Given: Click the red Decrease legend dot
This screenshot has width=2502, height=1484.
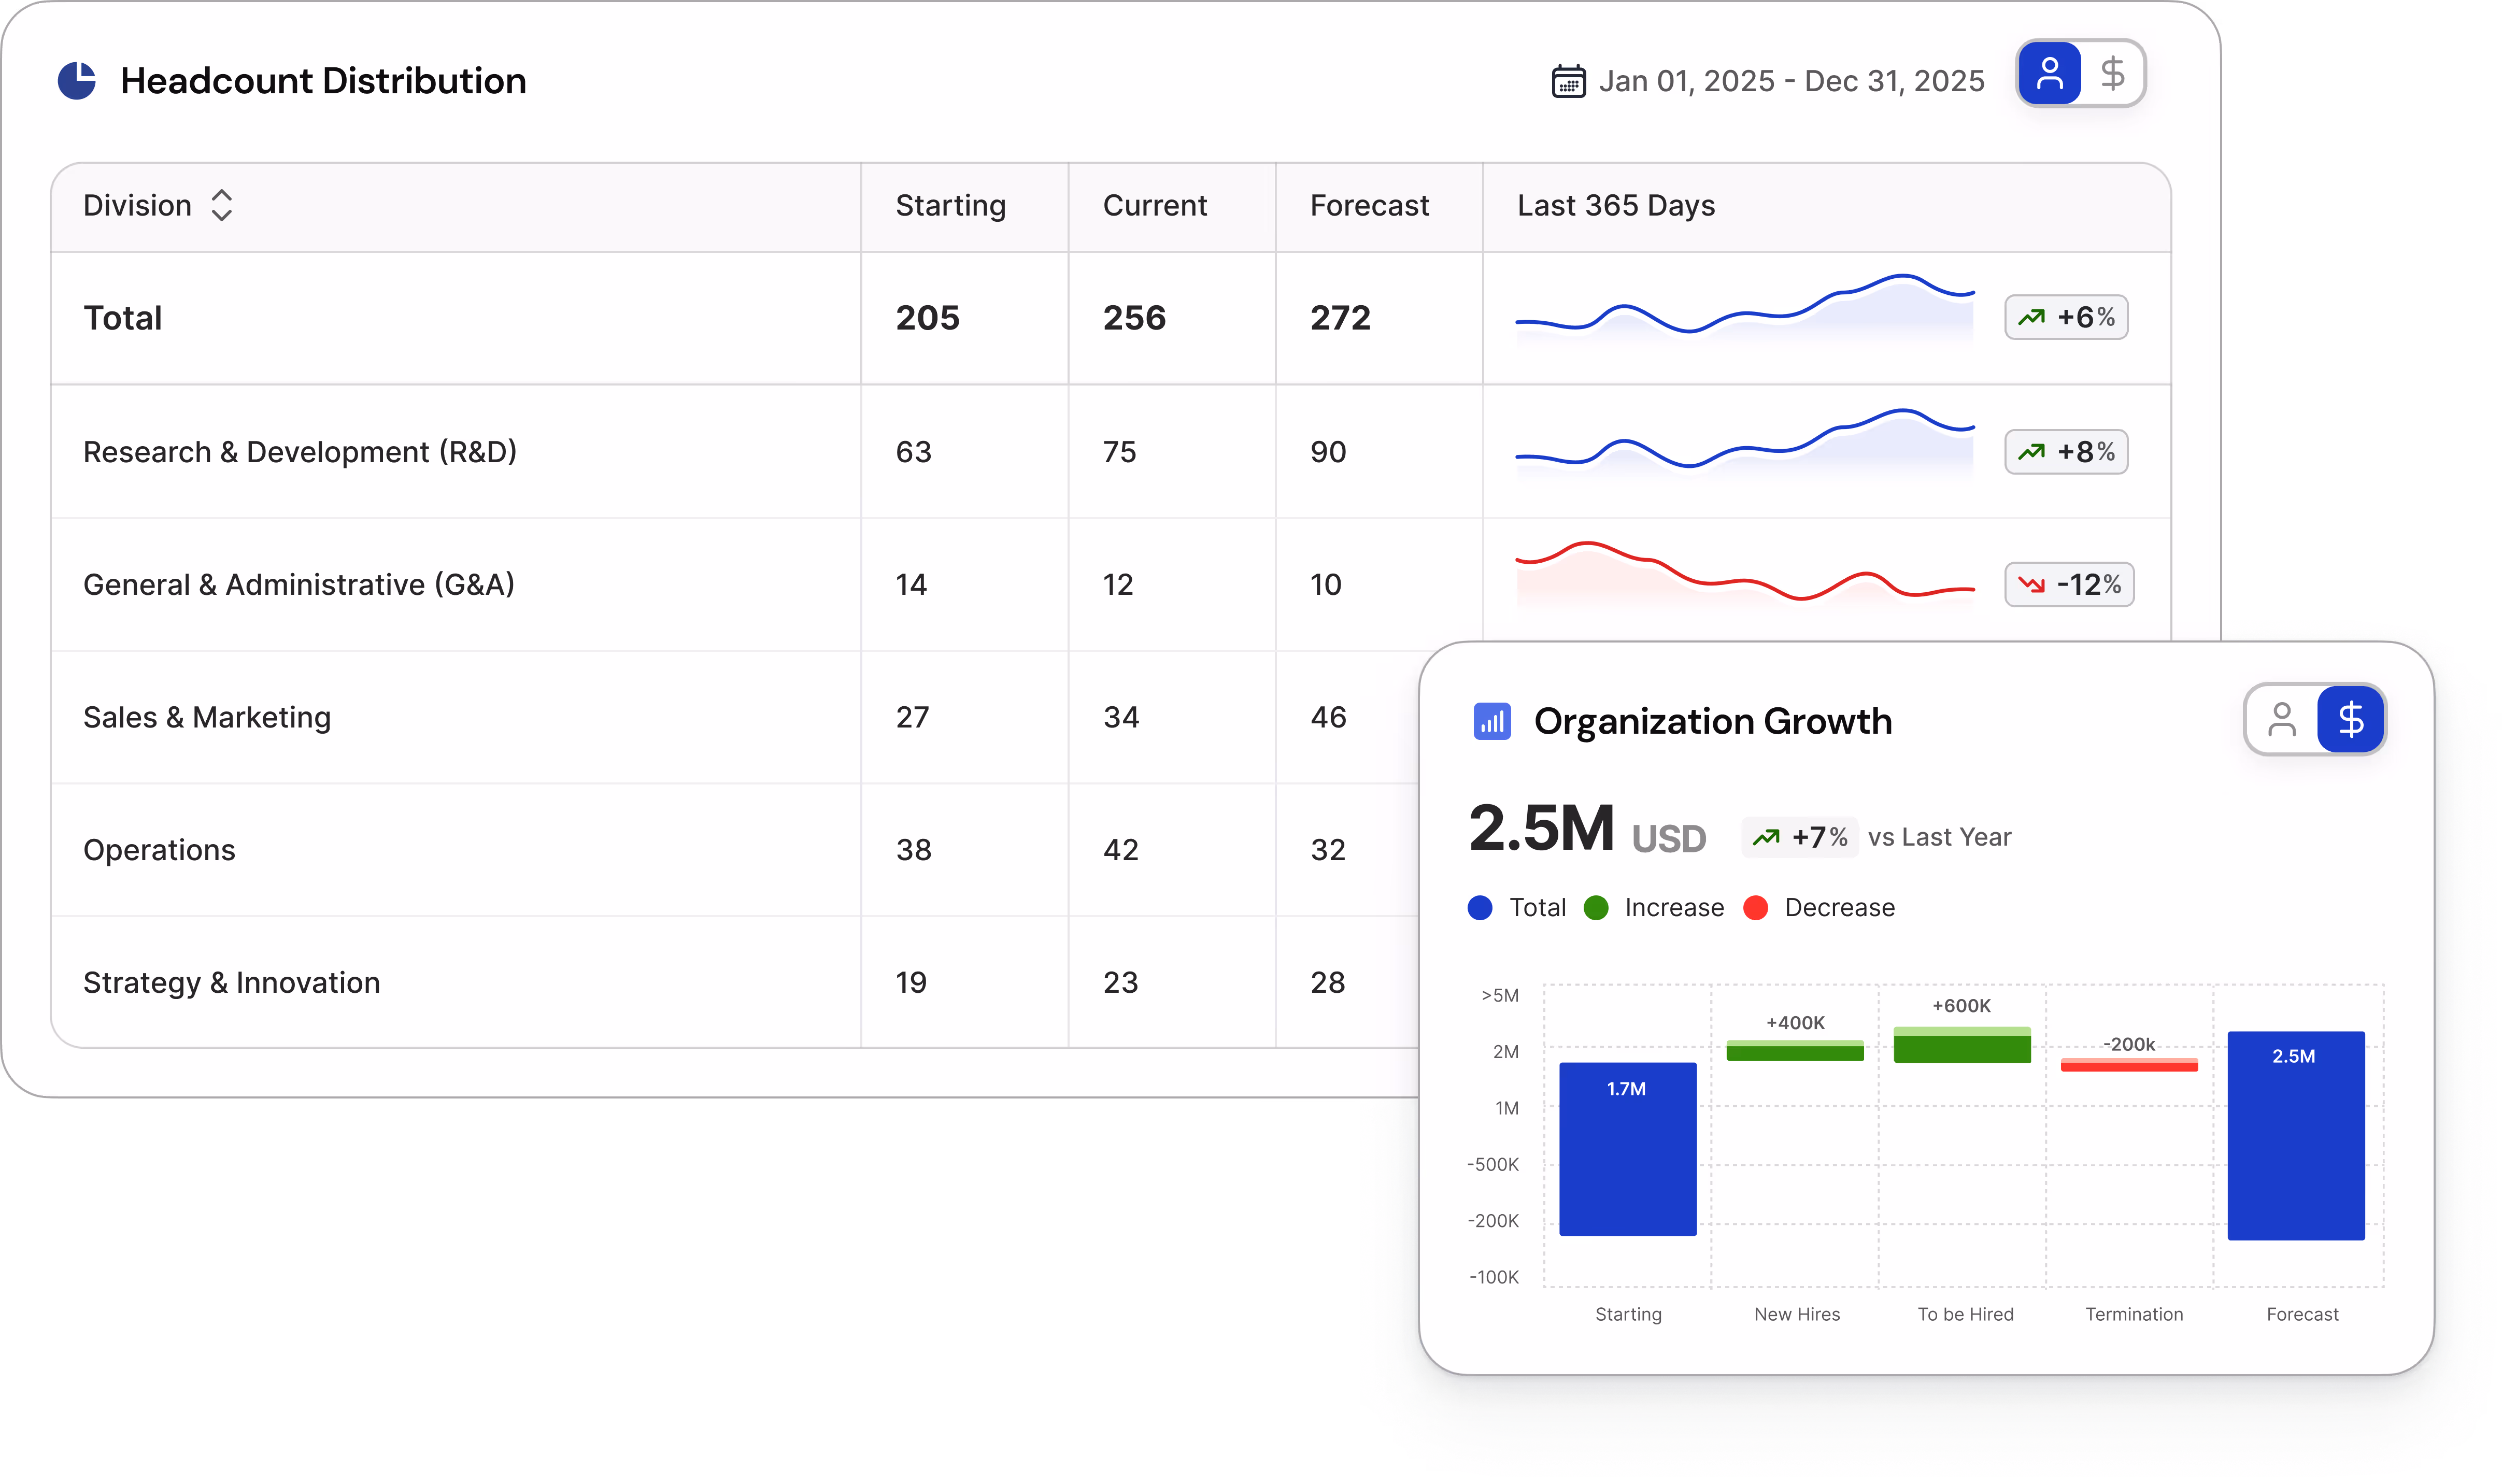Looking at the screenshot, I should point(1755,908).
